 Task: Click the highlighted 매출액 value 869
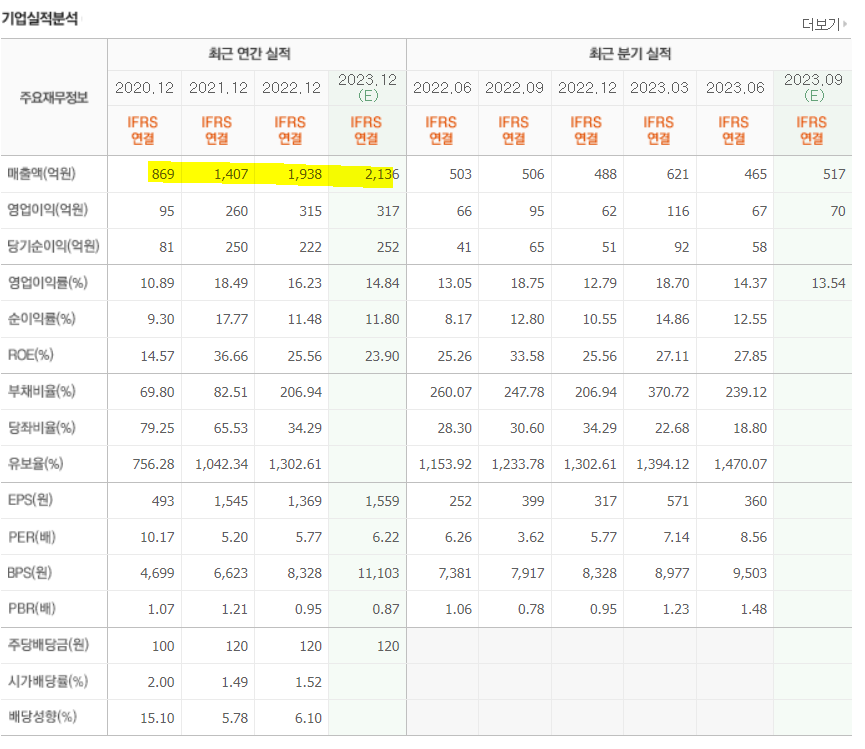[x=163, y=174]
